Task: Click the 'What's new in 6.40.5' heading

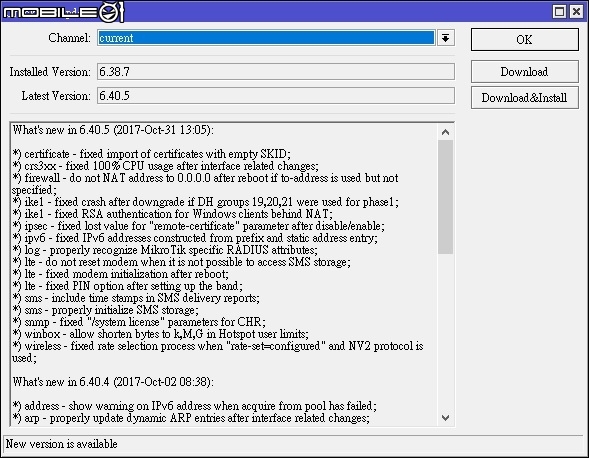Action: click(x=113, y=130)
